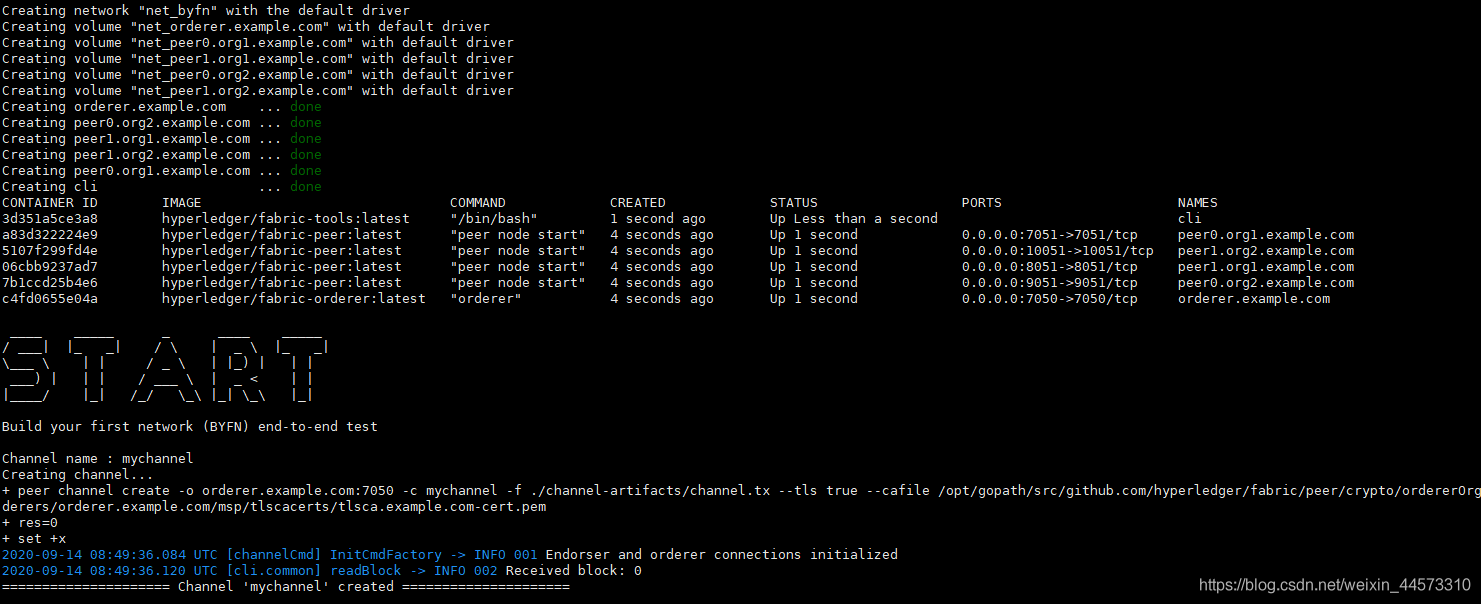
Task: Click the port mapping 0.0.0.0:7051->7051/tcp
Action: tap(1049, 235)
